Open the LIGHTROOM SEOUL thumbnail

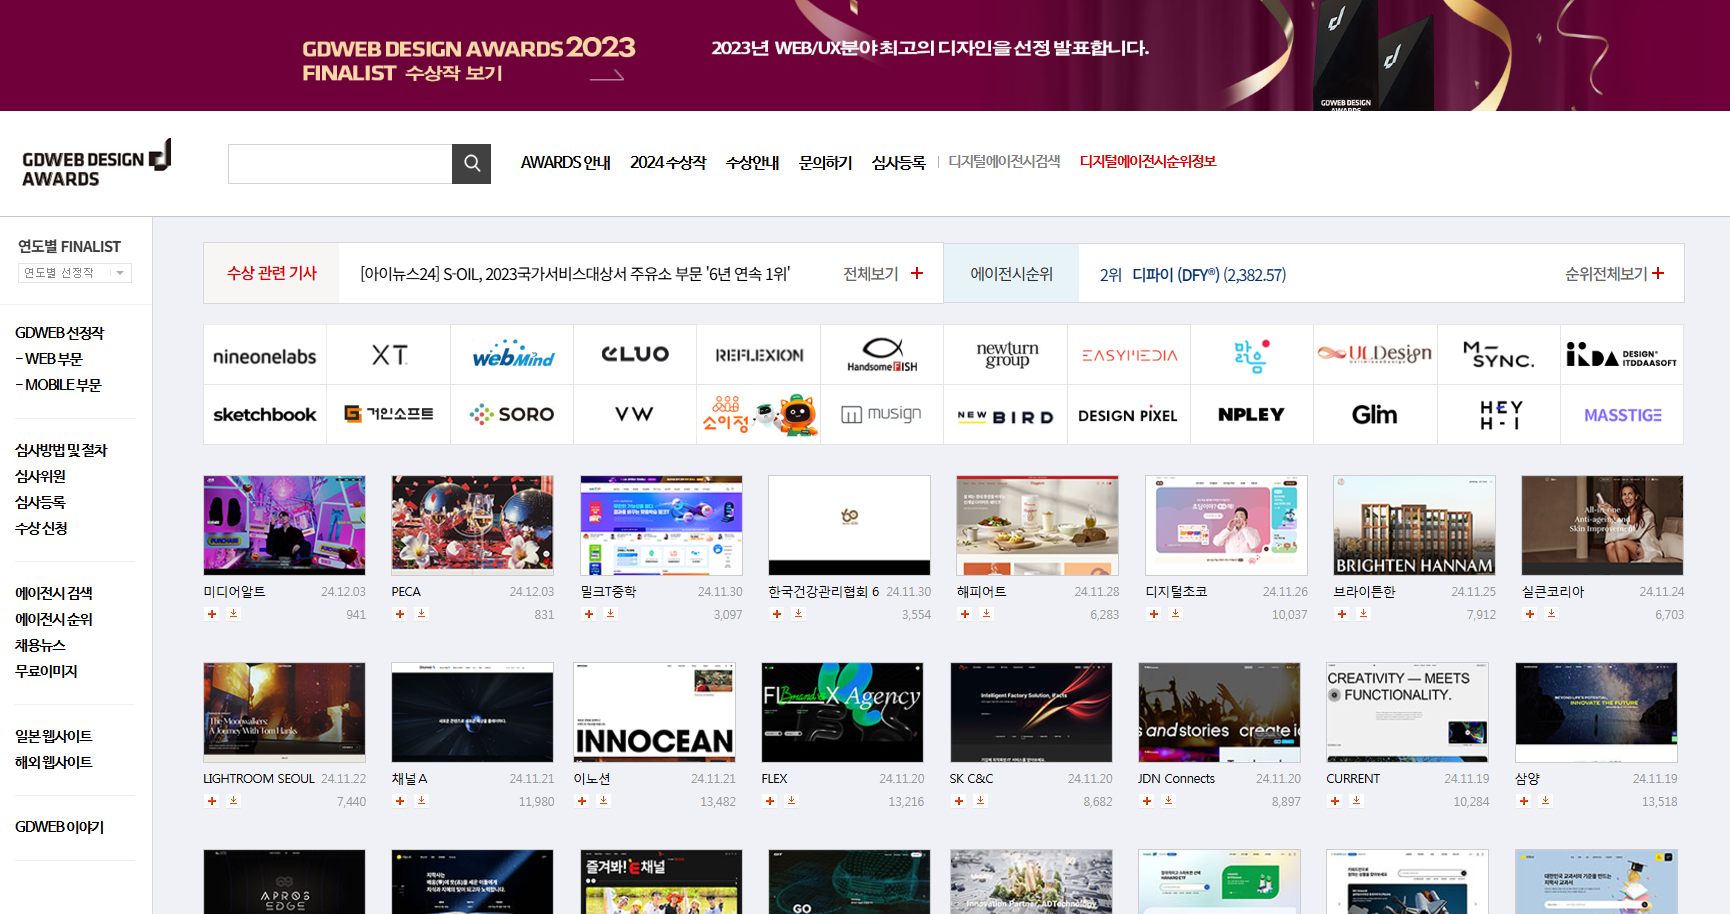pyautogui.click(x=284, y=712)
